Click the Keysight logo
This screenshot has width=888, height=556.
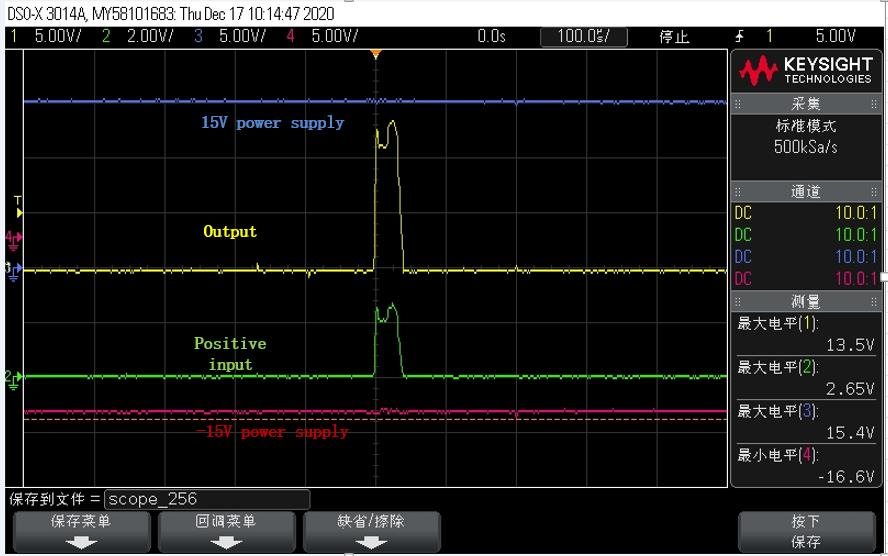pyautogui.click(x=805, y=71)
